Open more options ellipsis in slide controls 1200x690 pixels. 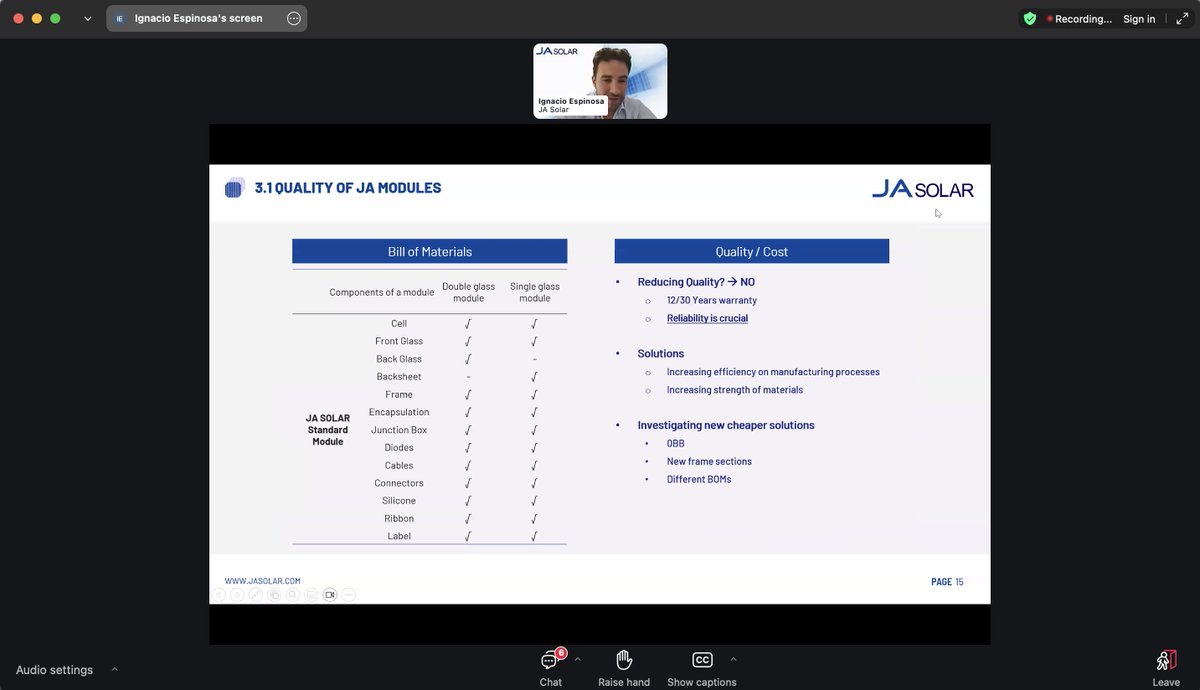[348, 594]
